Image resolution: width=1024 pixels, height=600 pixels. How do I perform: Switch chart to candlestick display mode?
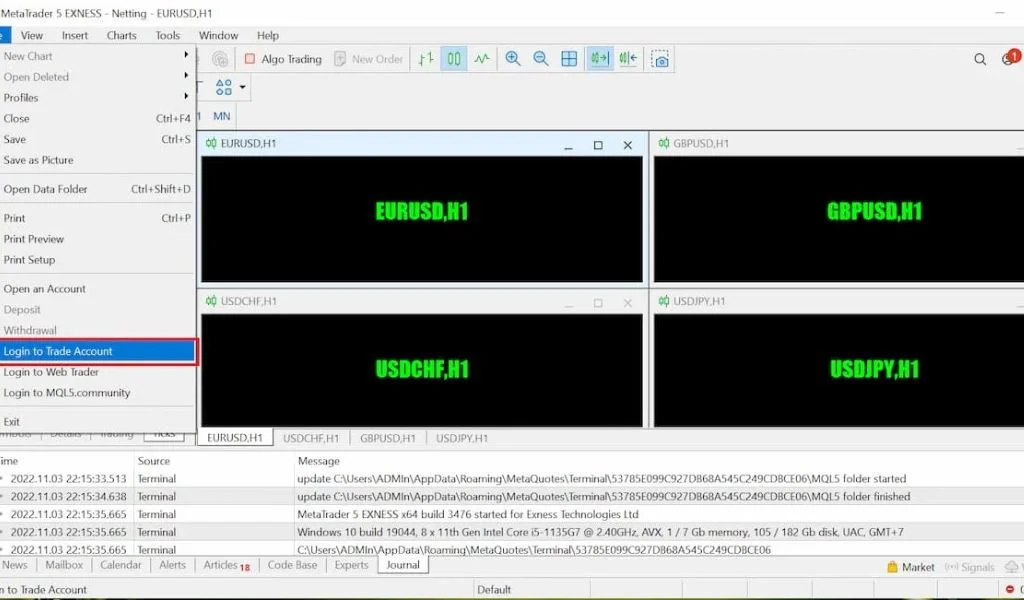(x=455, y=58)
